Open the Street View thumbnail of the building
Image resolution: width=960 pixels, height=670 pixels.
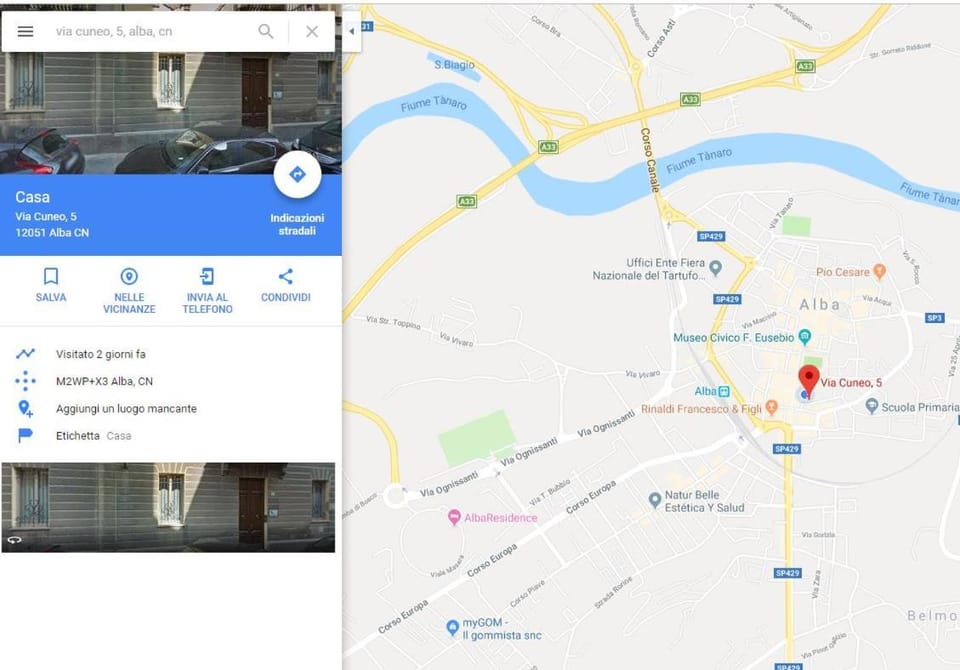click(x=168, y=507)
